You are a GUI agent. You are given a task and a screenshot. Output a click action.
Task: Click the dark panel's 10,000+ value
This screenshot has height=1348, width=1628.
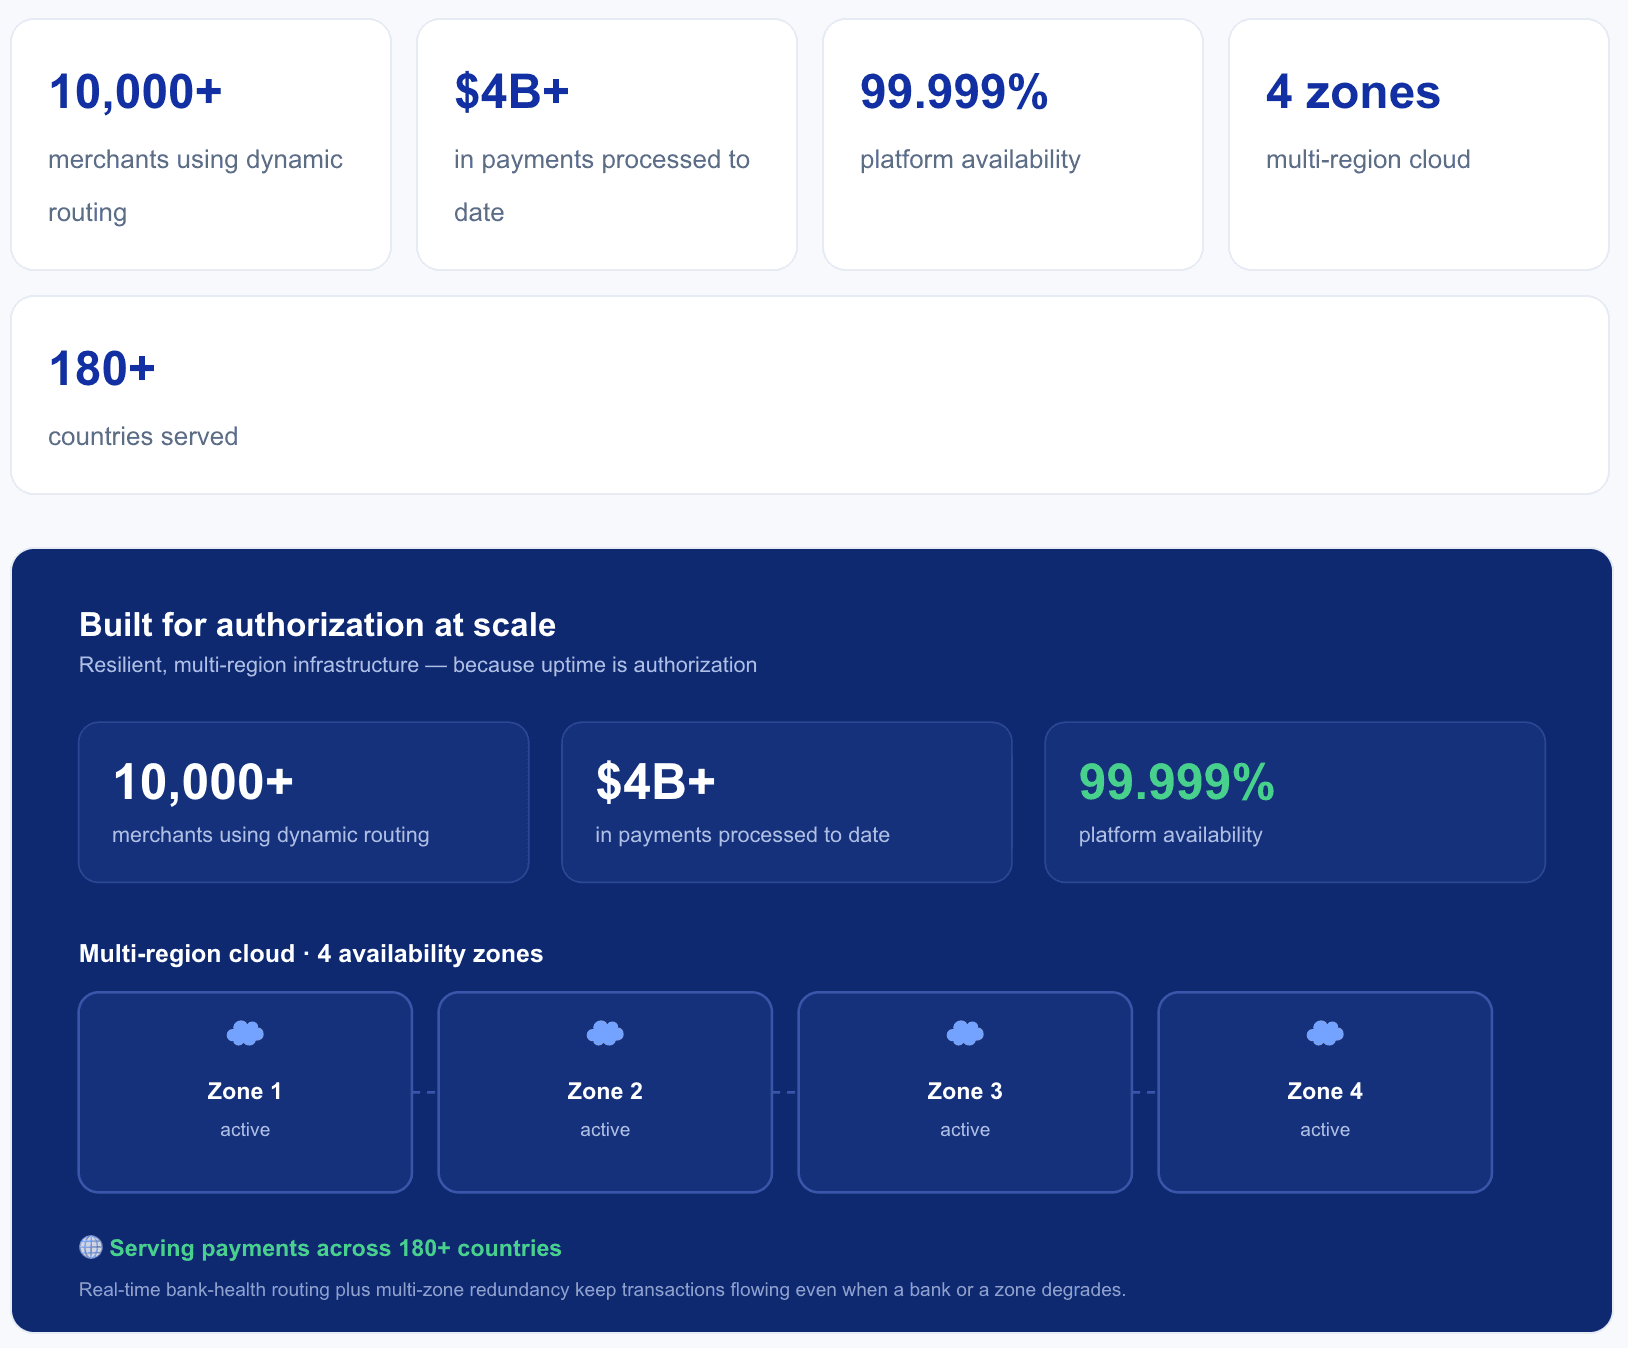point(203,782)
